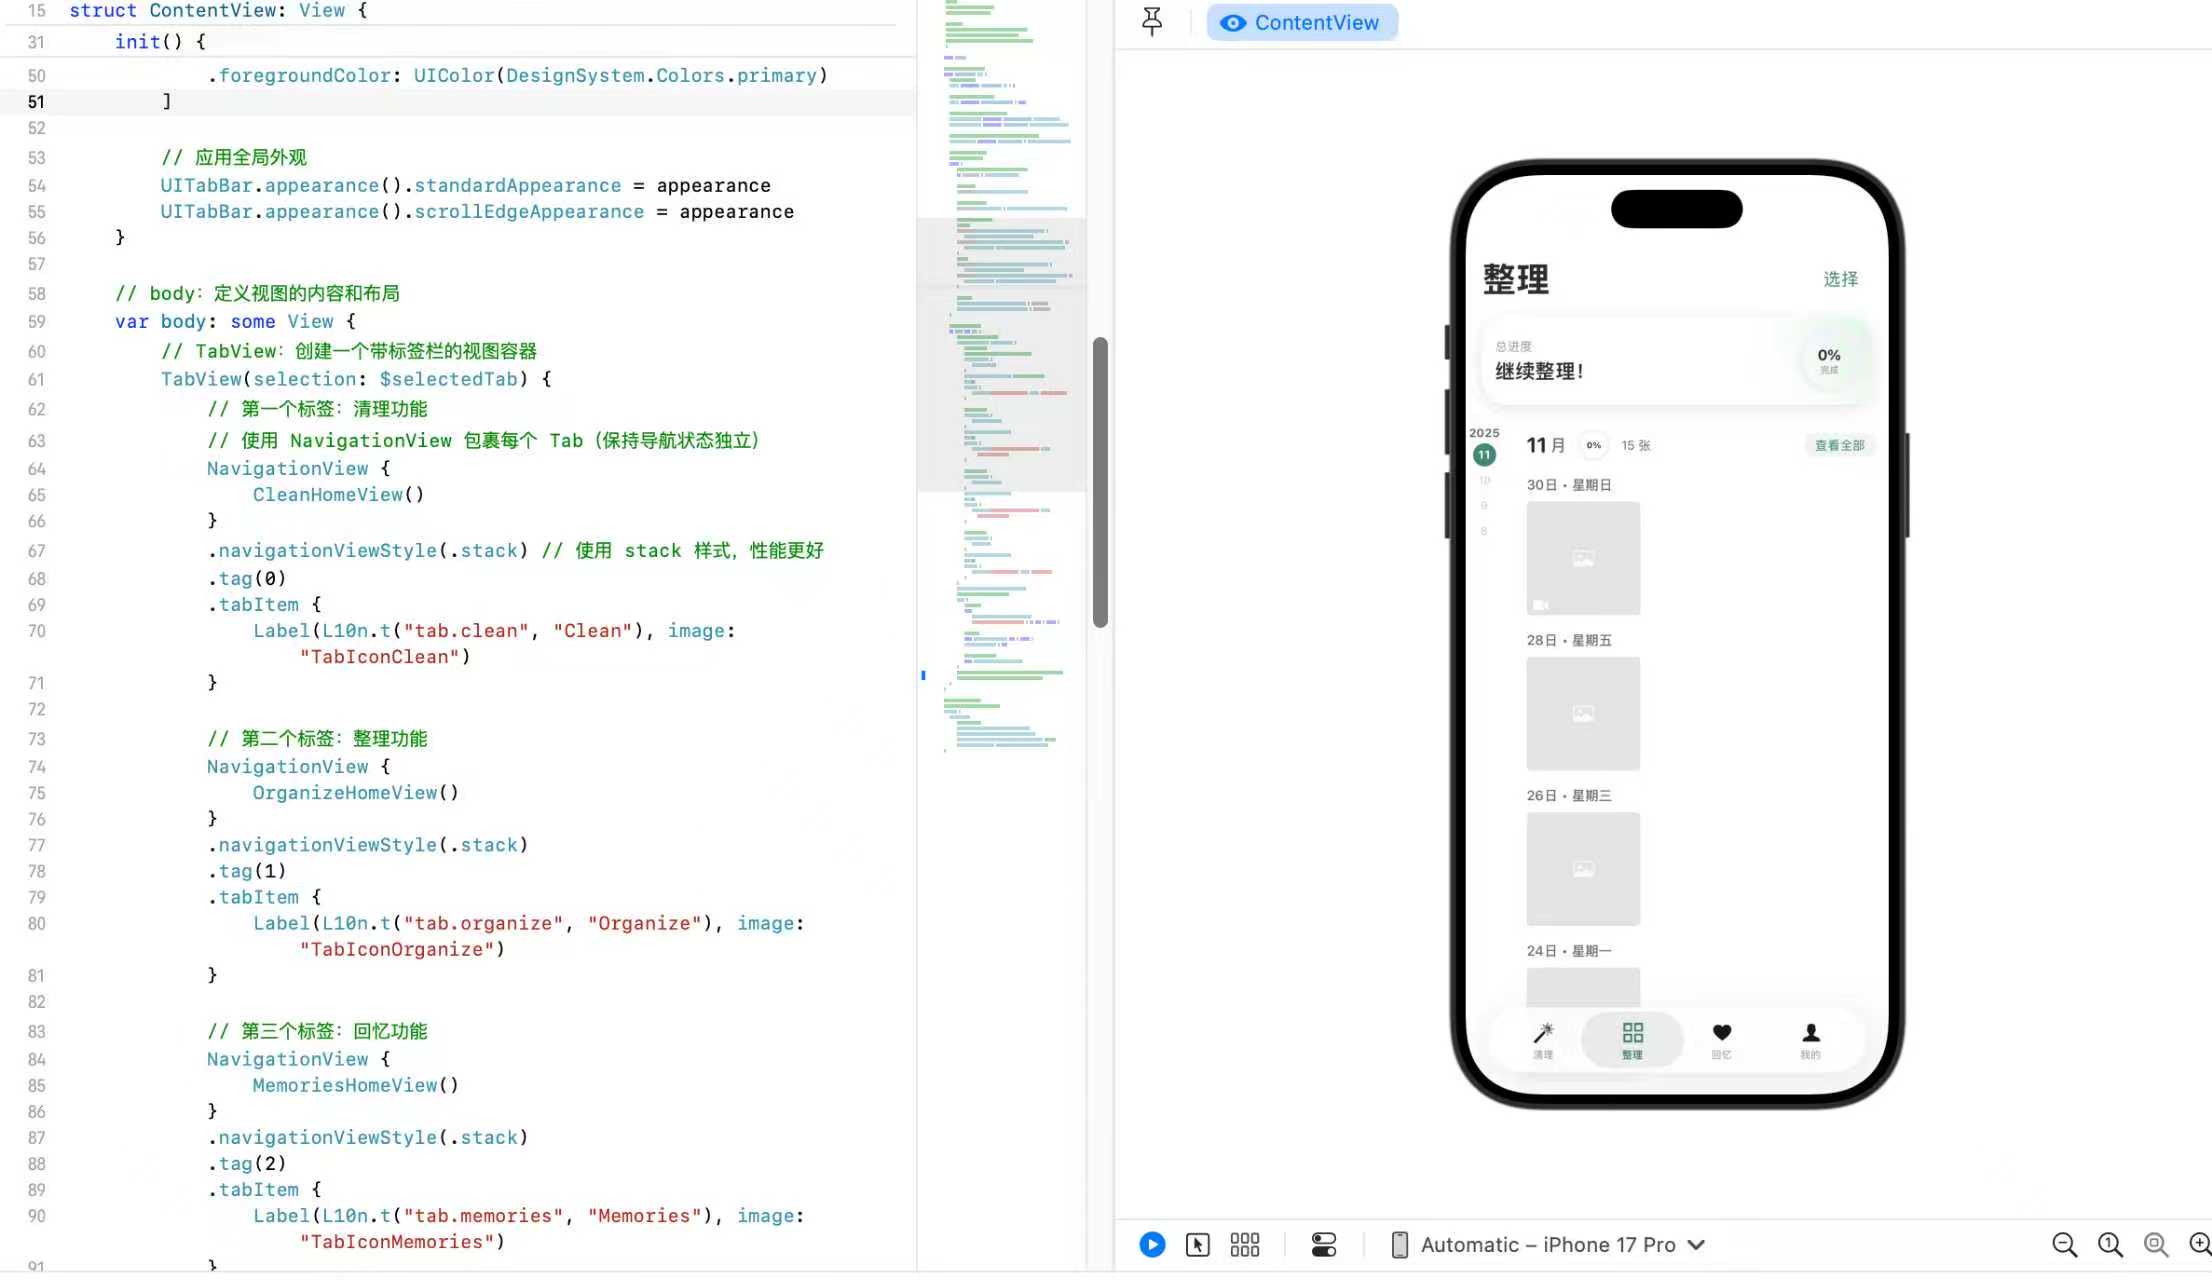Open preview variants grid icon
This screenshot has width=2212, height=1280.
(1245, 1244)
